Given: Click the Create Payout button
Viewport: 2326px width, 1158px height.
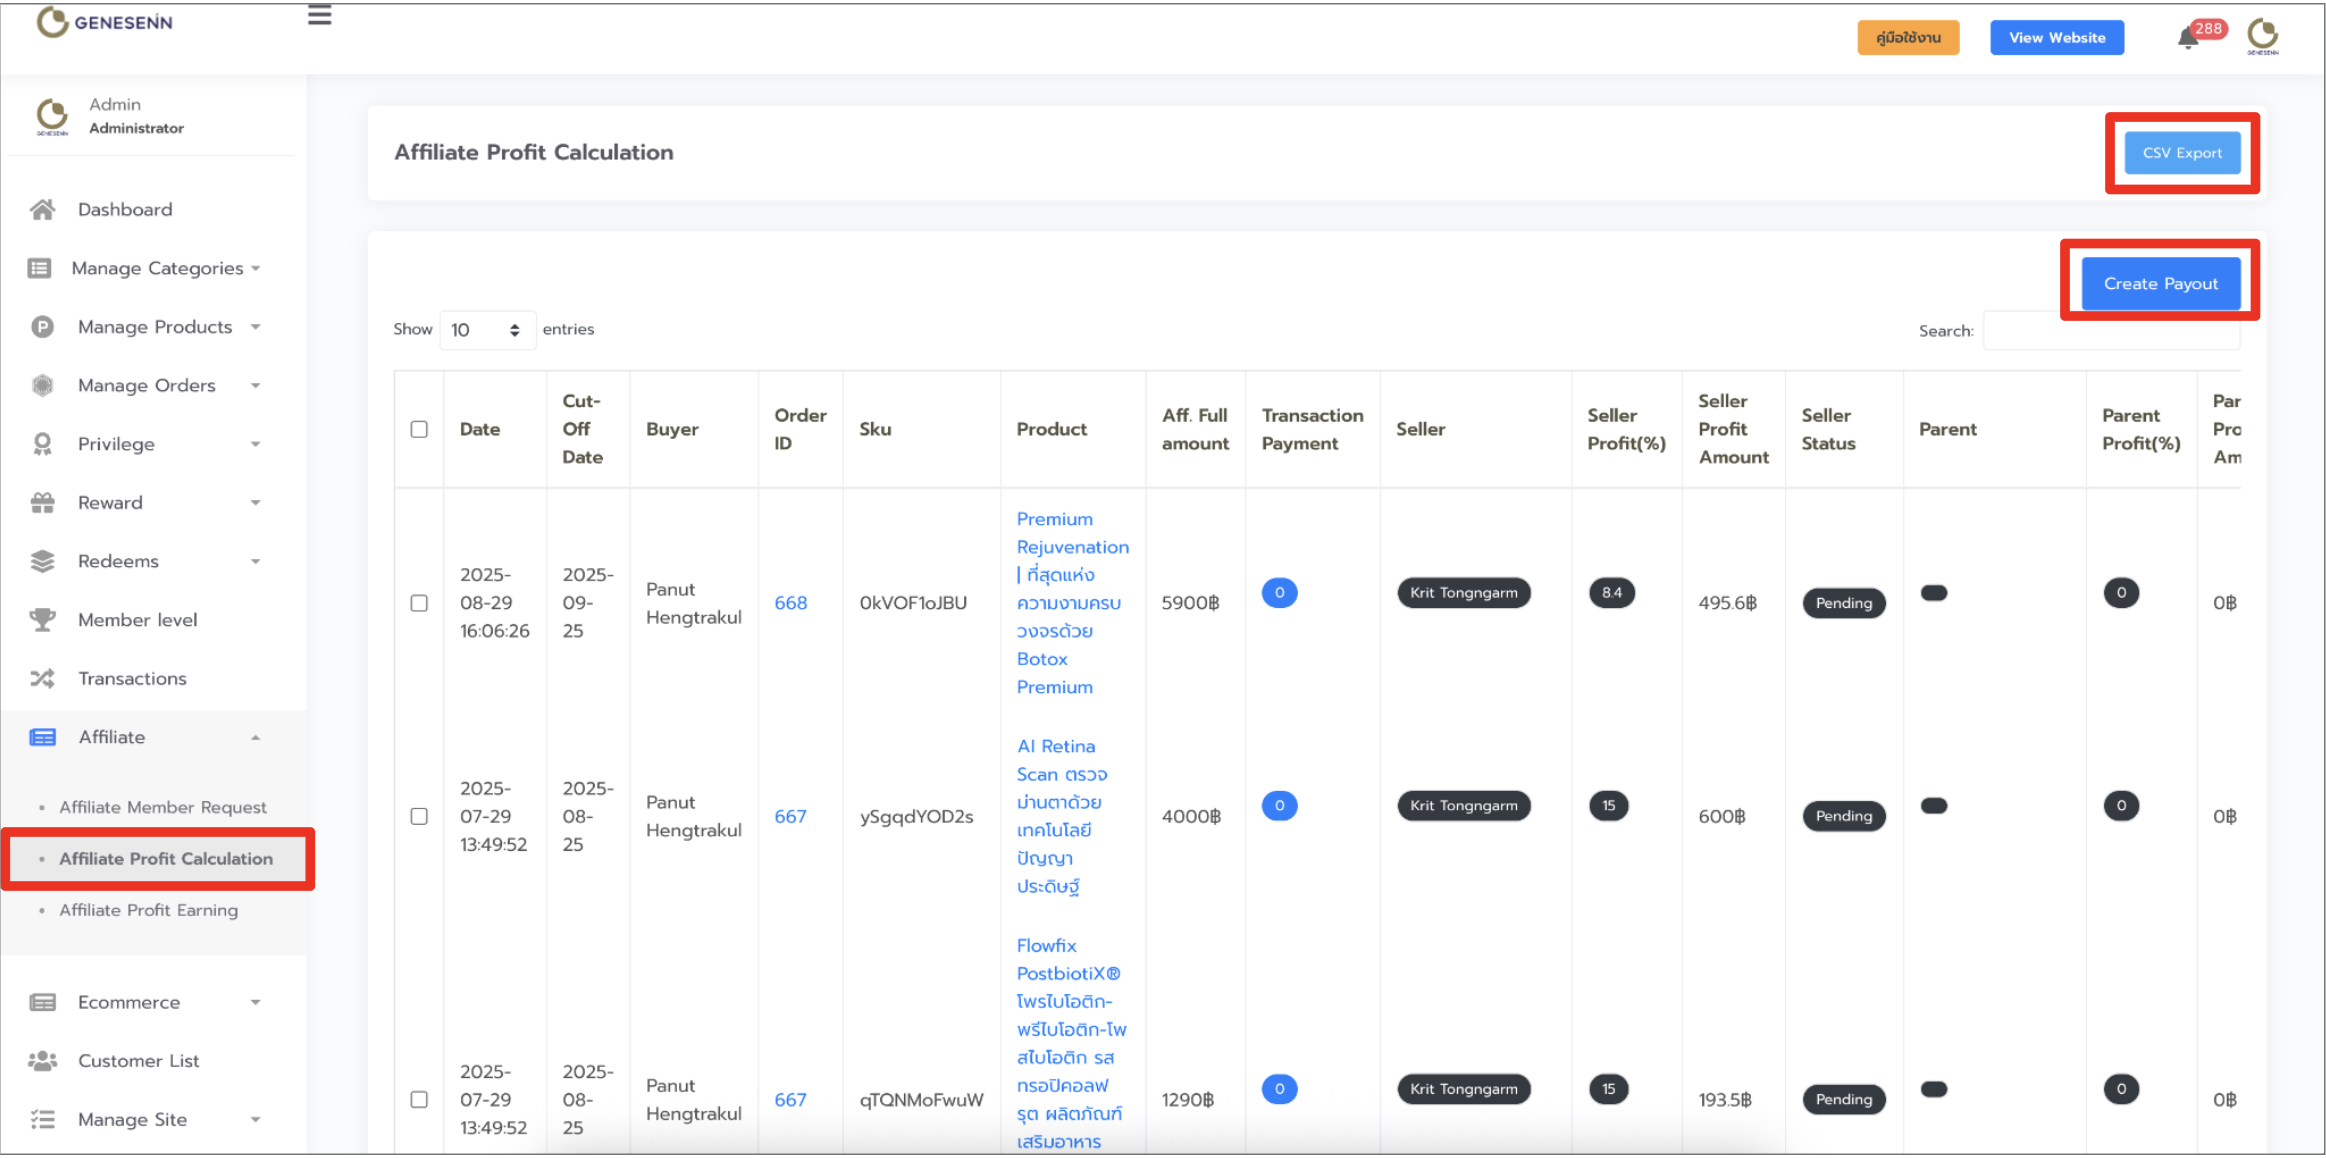Looking at the screenshot, I should click(x=2160, y=284).
